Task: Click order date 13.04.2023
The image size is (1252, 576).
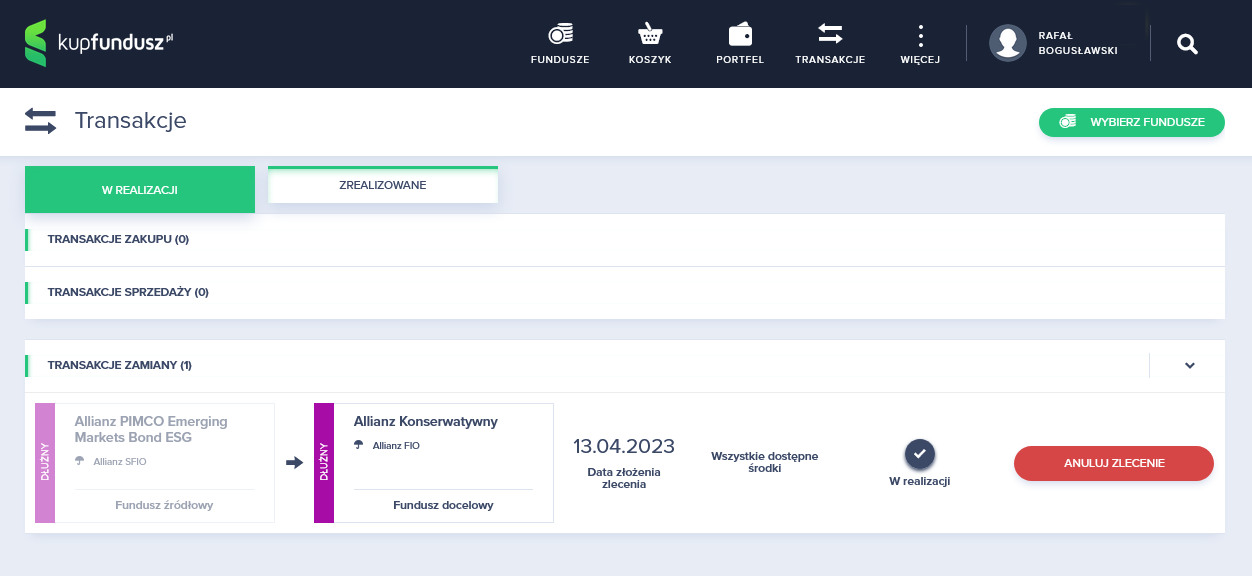Action: (x=624, y=446)
